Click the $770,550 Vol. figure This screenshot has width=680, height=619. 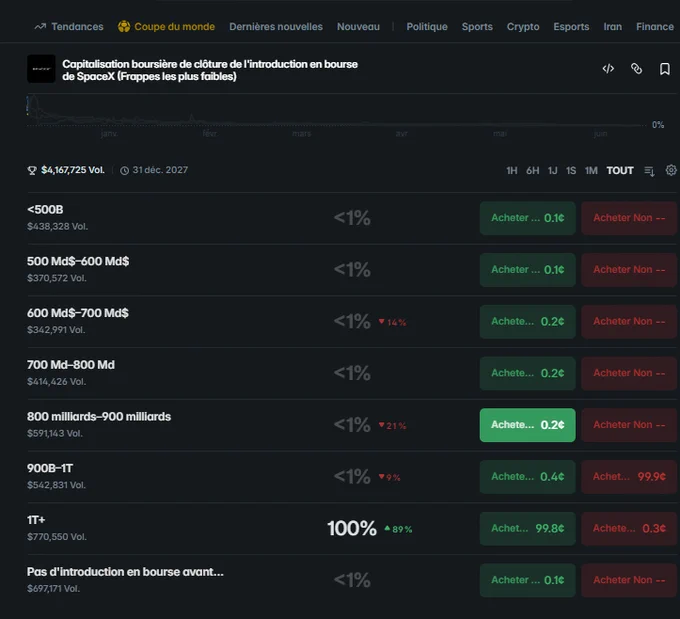pyautogui.click(x=57, y=537)
